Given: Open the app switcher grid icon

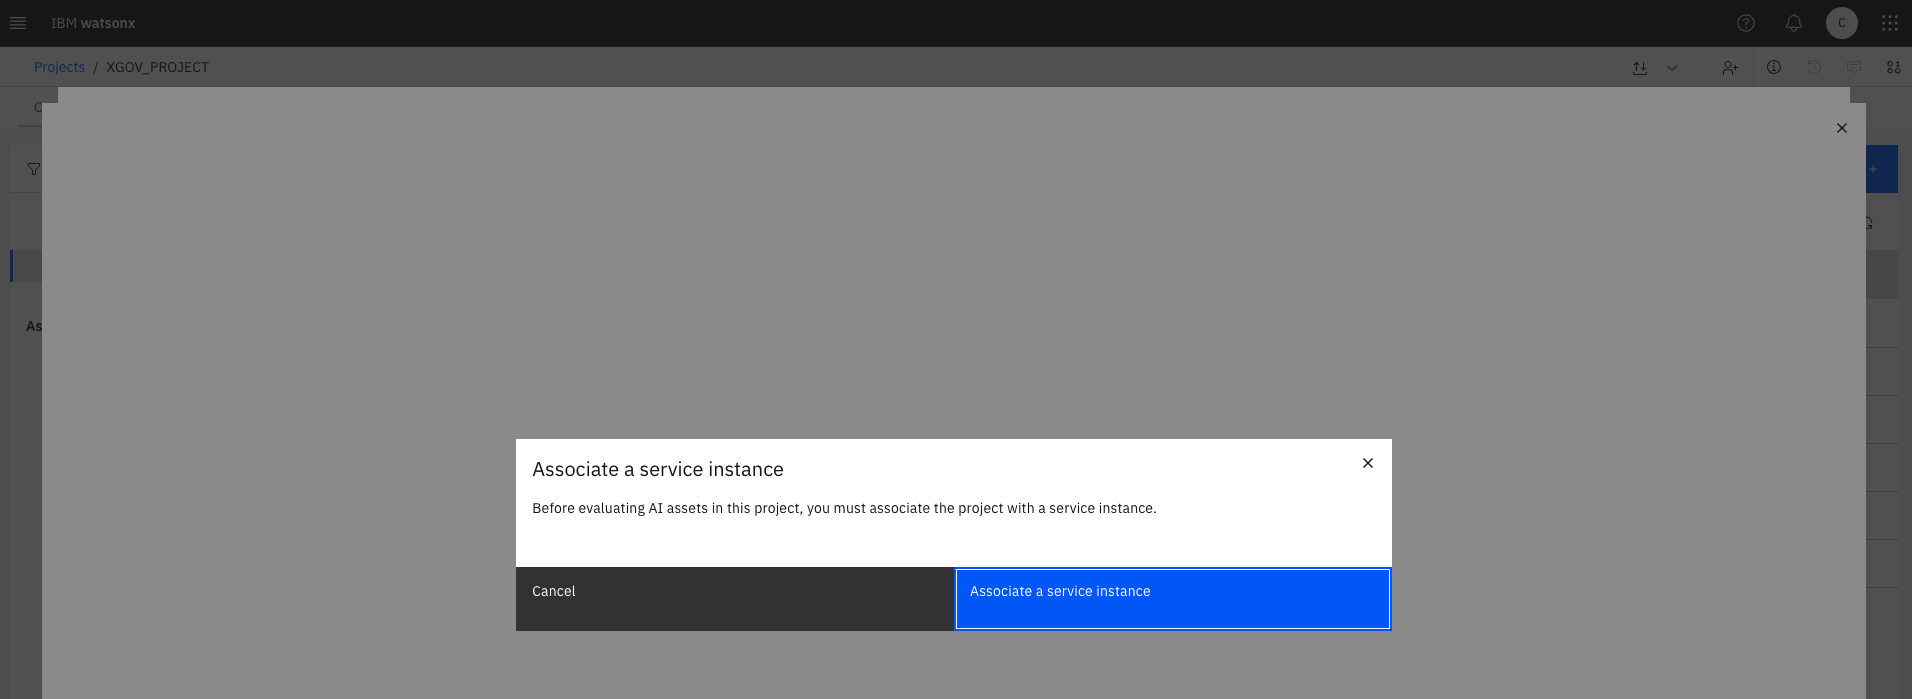Looking at the screenshot, I should tap(1890, 23).
